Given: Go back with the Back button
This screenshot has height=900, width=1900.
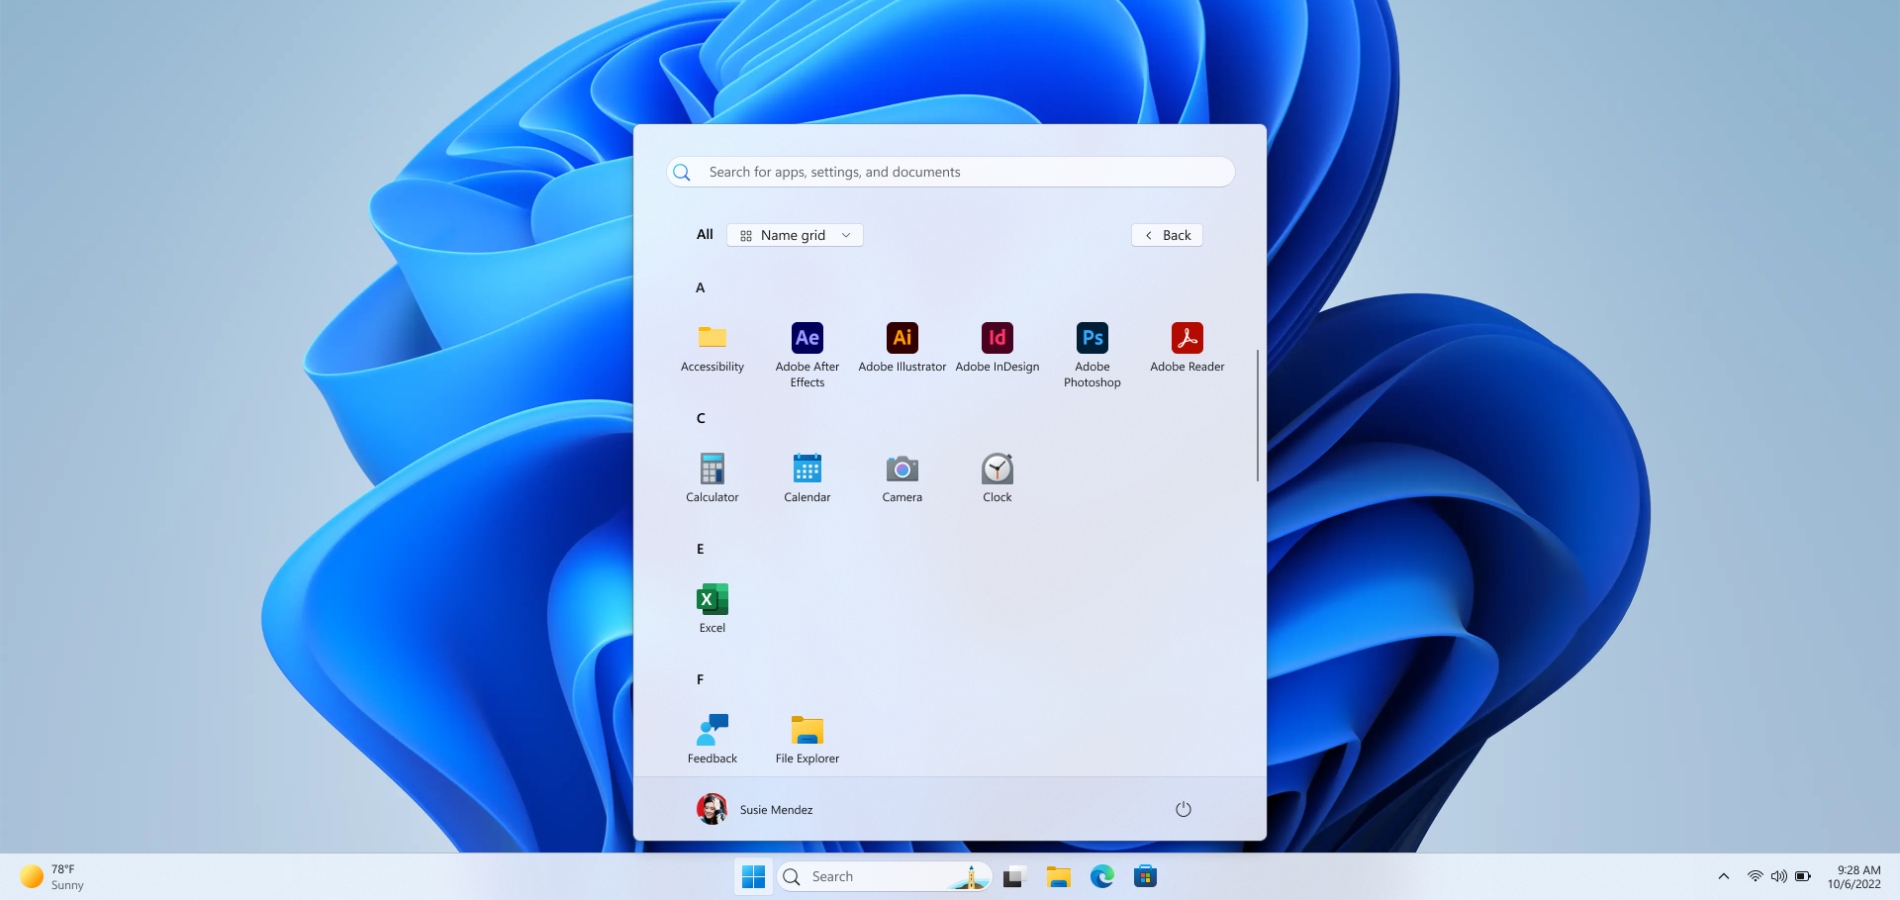Looking at the screenshot, I should (1167, 235).
